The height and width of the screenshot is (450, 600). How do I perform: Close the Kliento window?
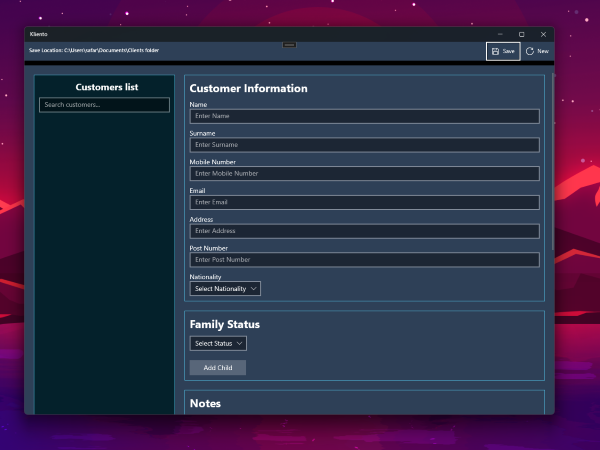(x=543, y=34)
